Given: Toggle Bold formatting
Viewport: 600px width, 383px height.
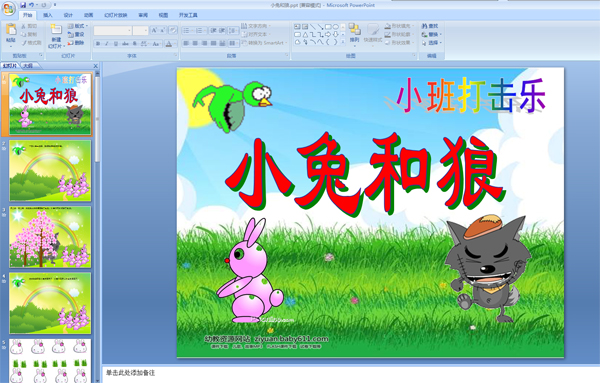Looking at the screenshot, I should click(x=98, y=44).
